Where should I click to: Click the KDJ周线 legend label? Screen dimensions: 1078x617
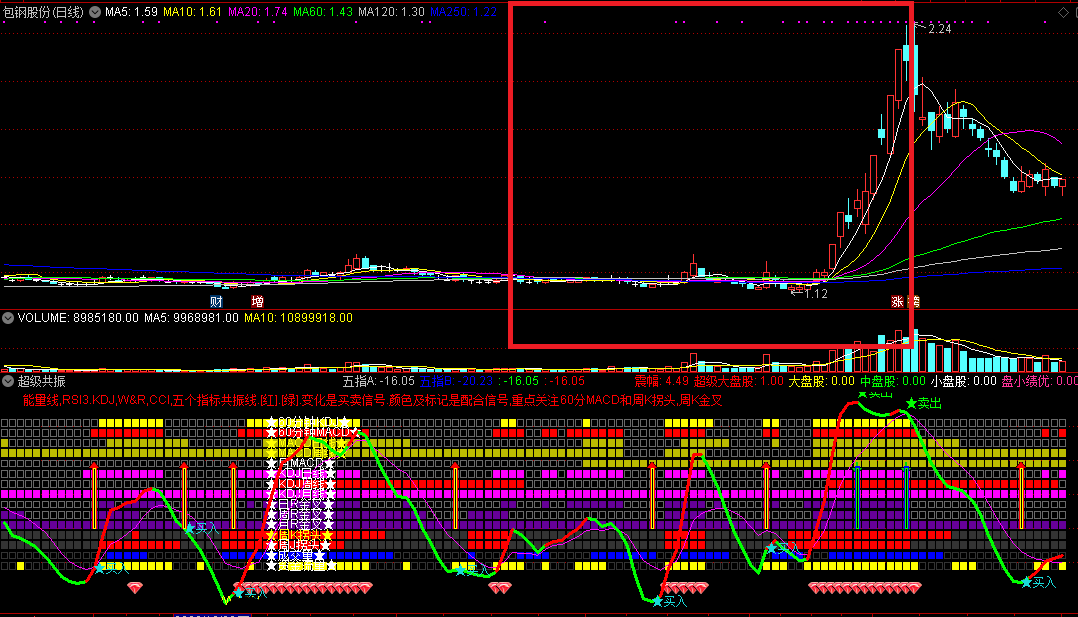tap(300, 484)
